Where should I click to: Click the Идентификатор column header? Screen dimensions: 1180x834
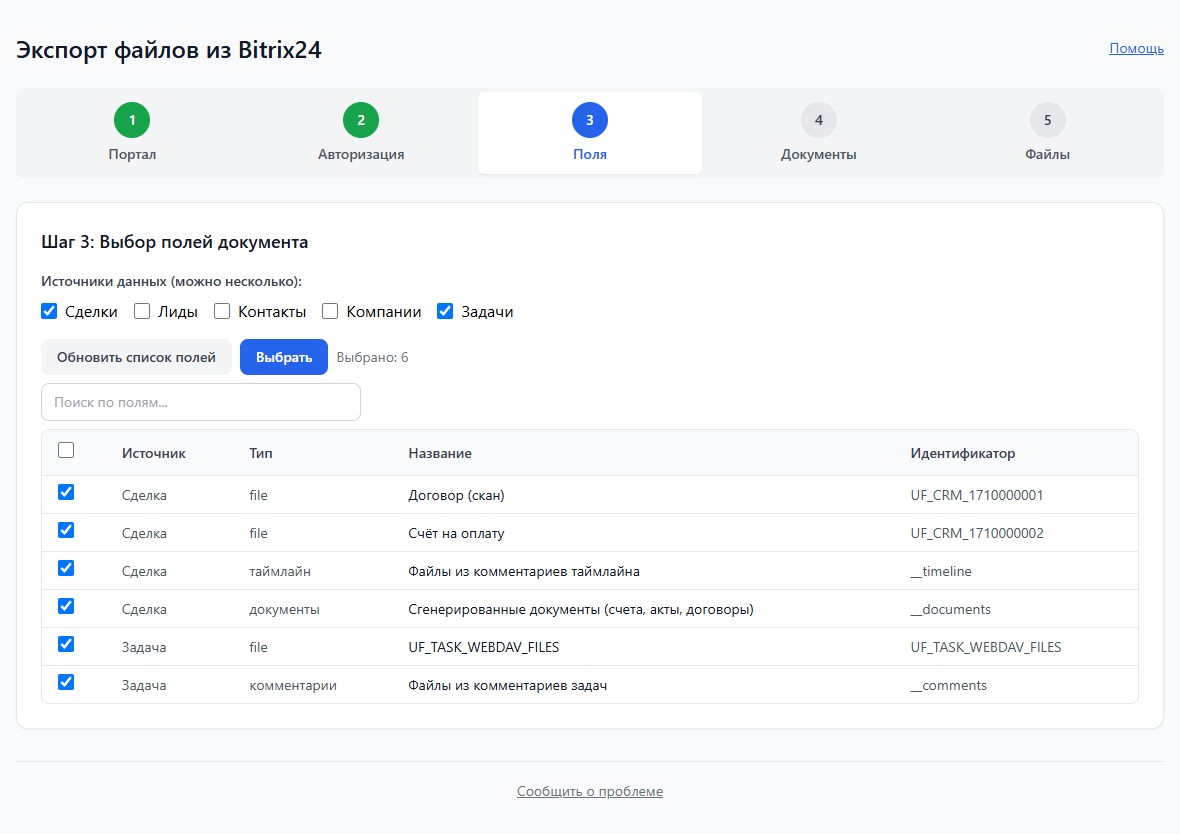point(963,453)
